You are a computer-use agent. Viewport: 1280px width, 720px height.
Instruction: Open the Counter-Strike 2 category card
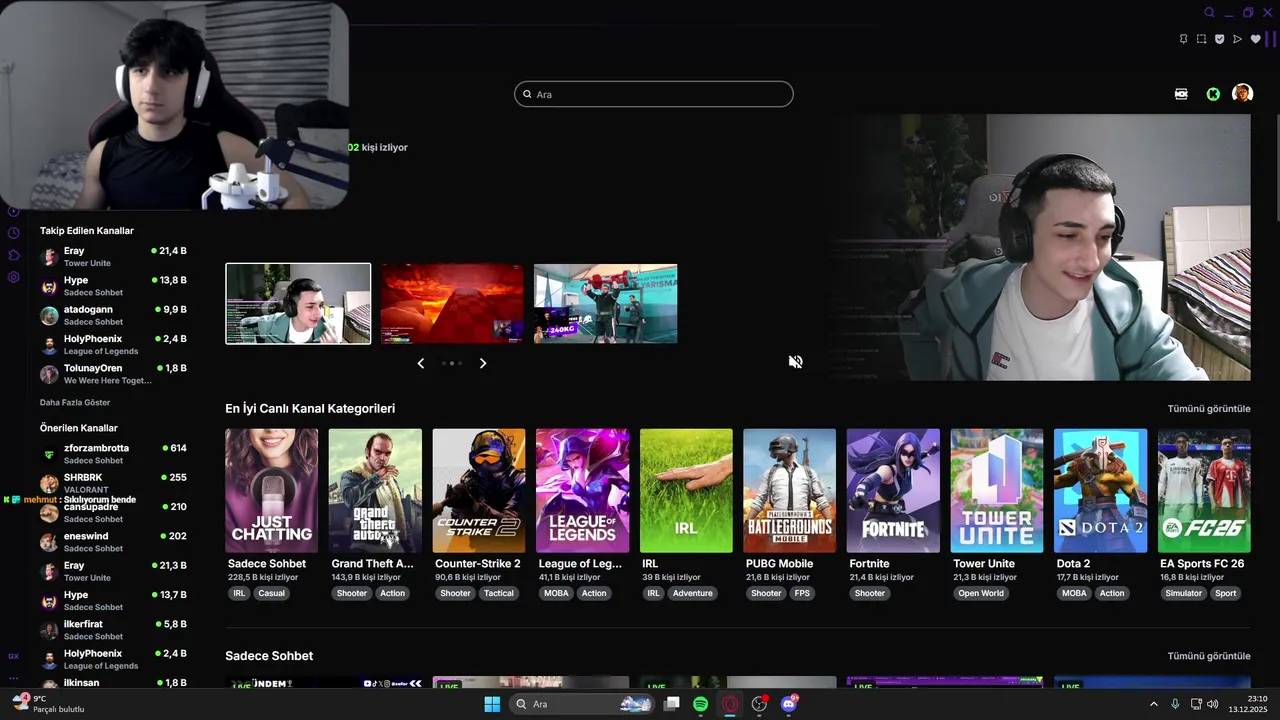pos(479,491)
